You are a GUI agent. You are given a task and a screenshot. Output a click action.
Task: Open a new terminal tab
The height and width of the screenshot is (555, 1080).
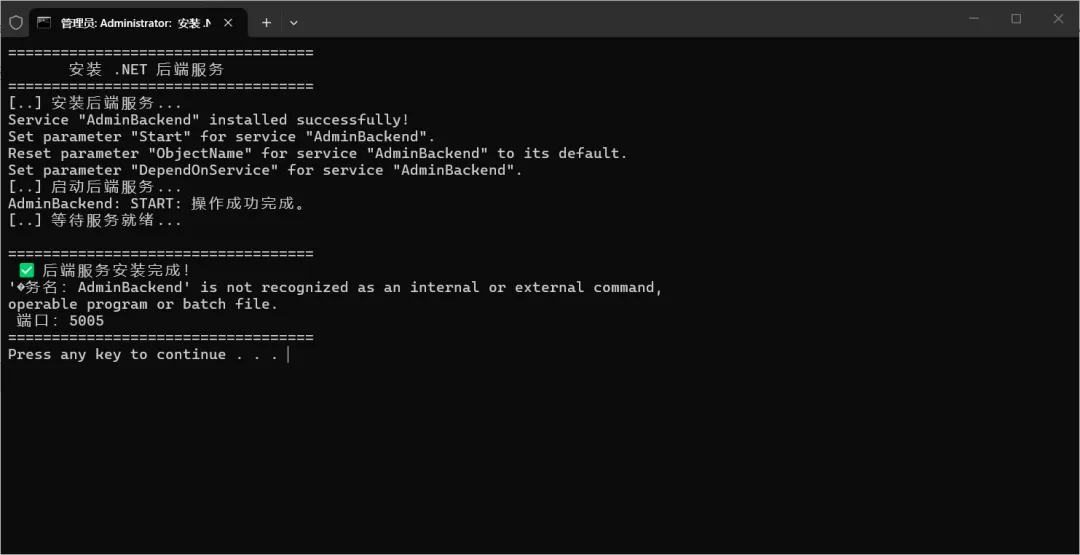(x=266, y=22)
